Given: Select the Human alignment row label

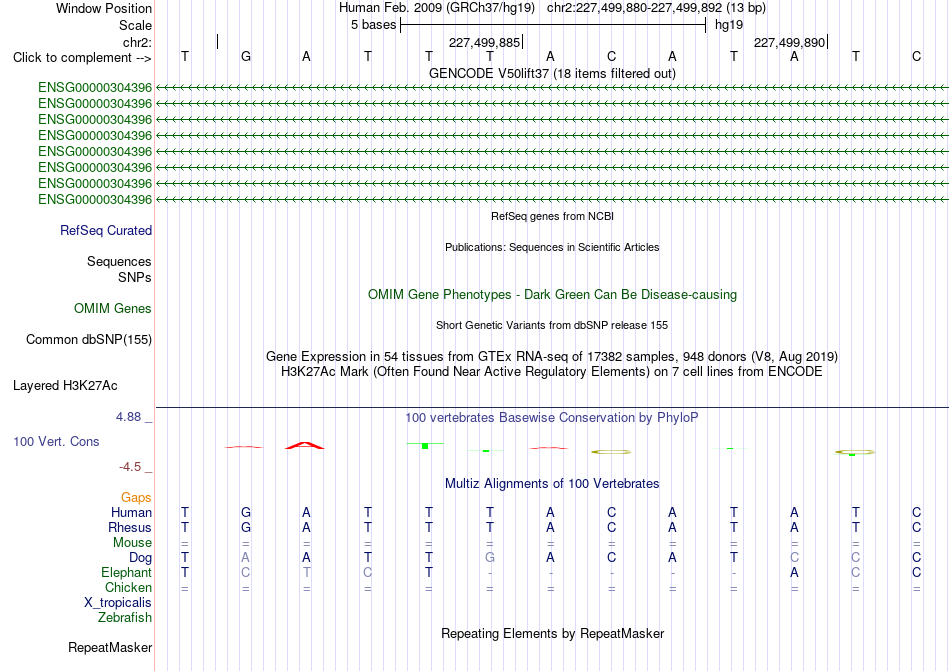Looking at the screenshot, I should [131, 513].
